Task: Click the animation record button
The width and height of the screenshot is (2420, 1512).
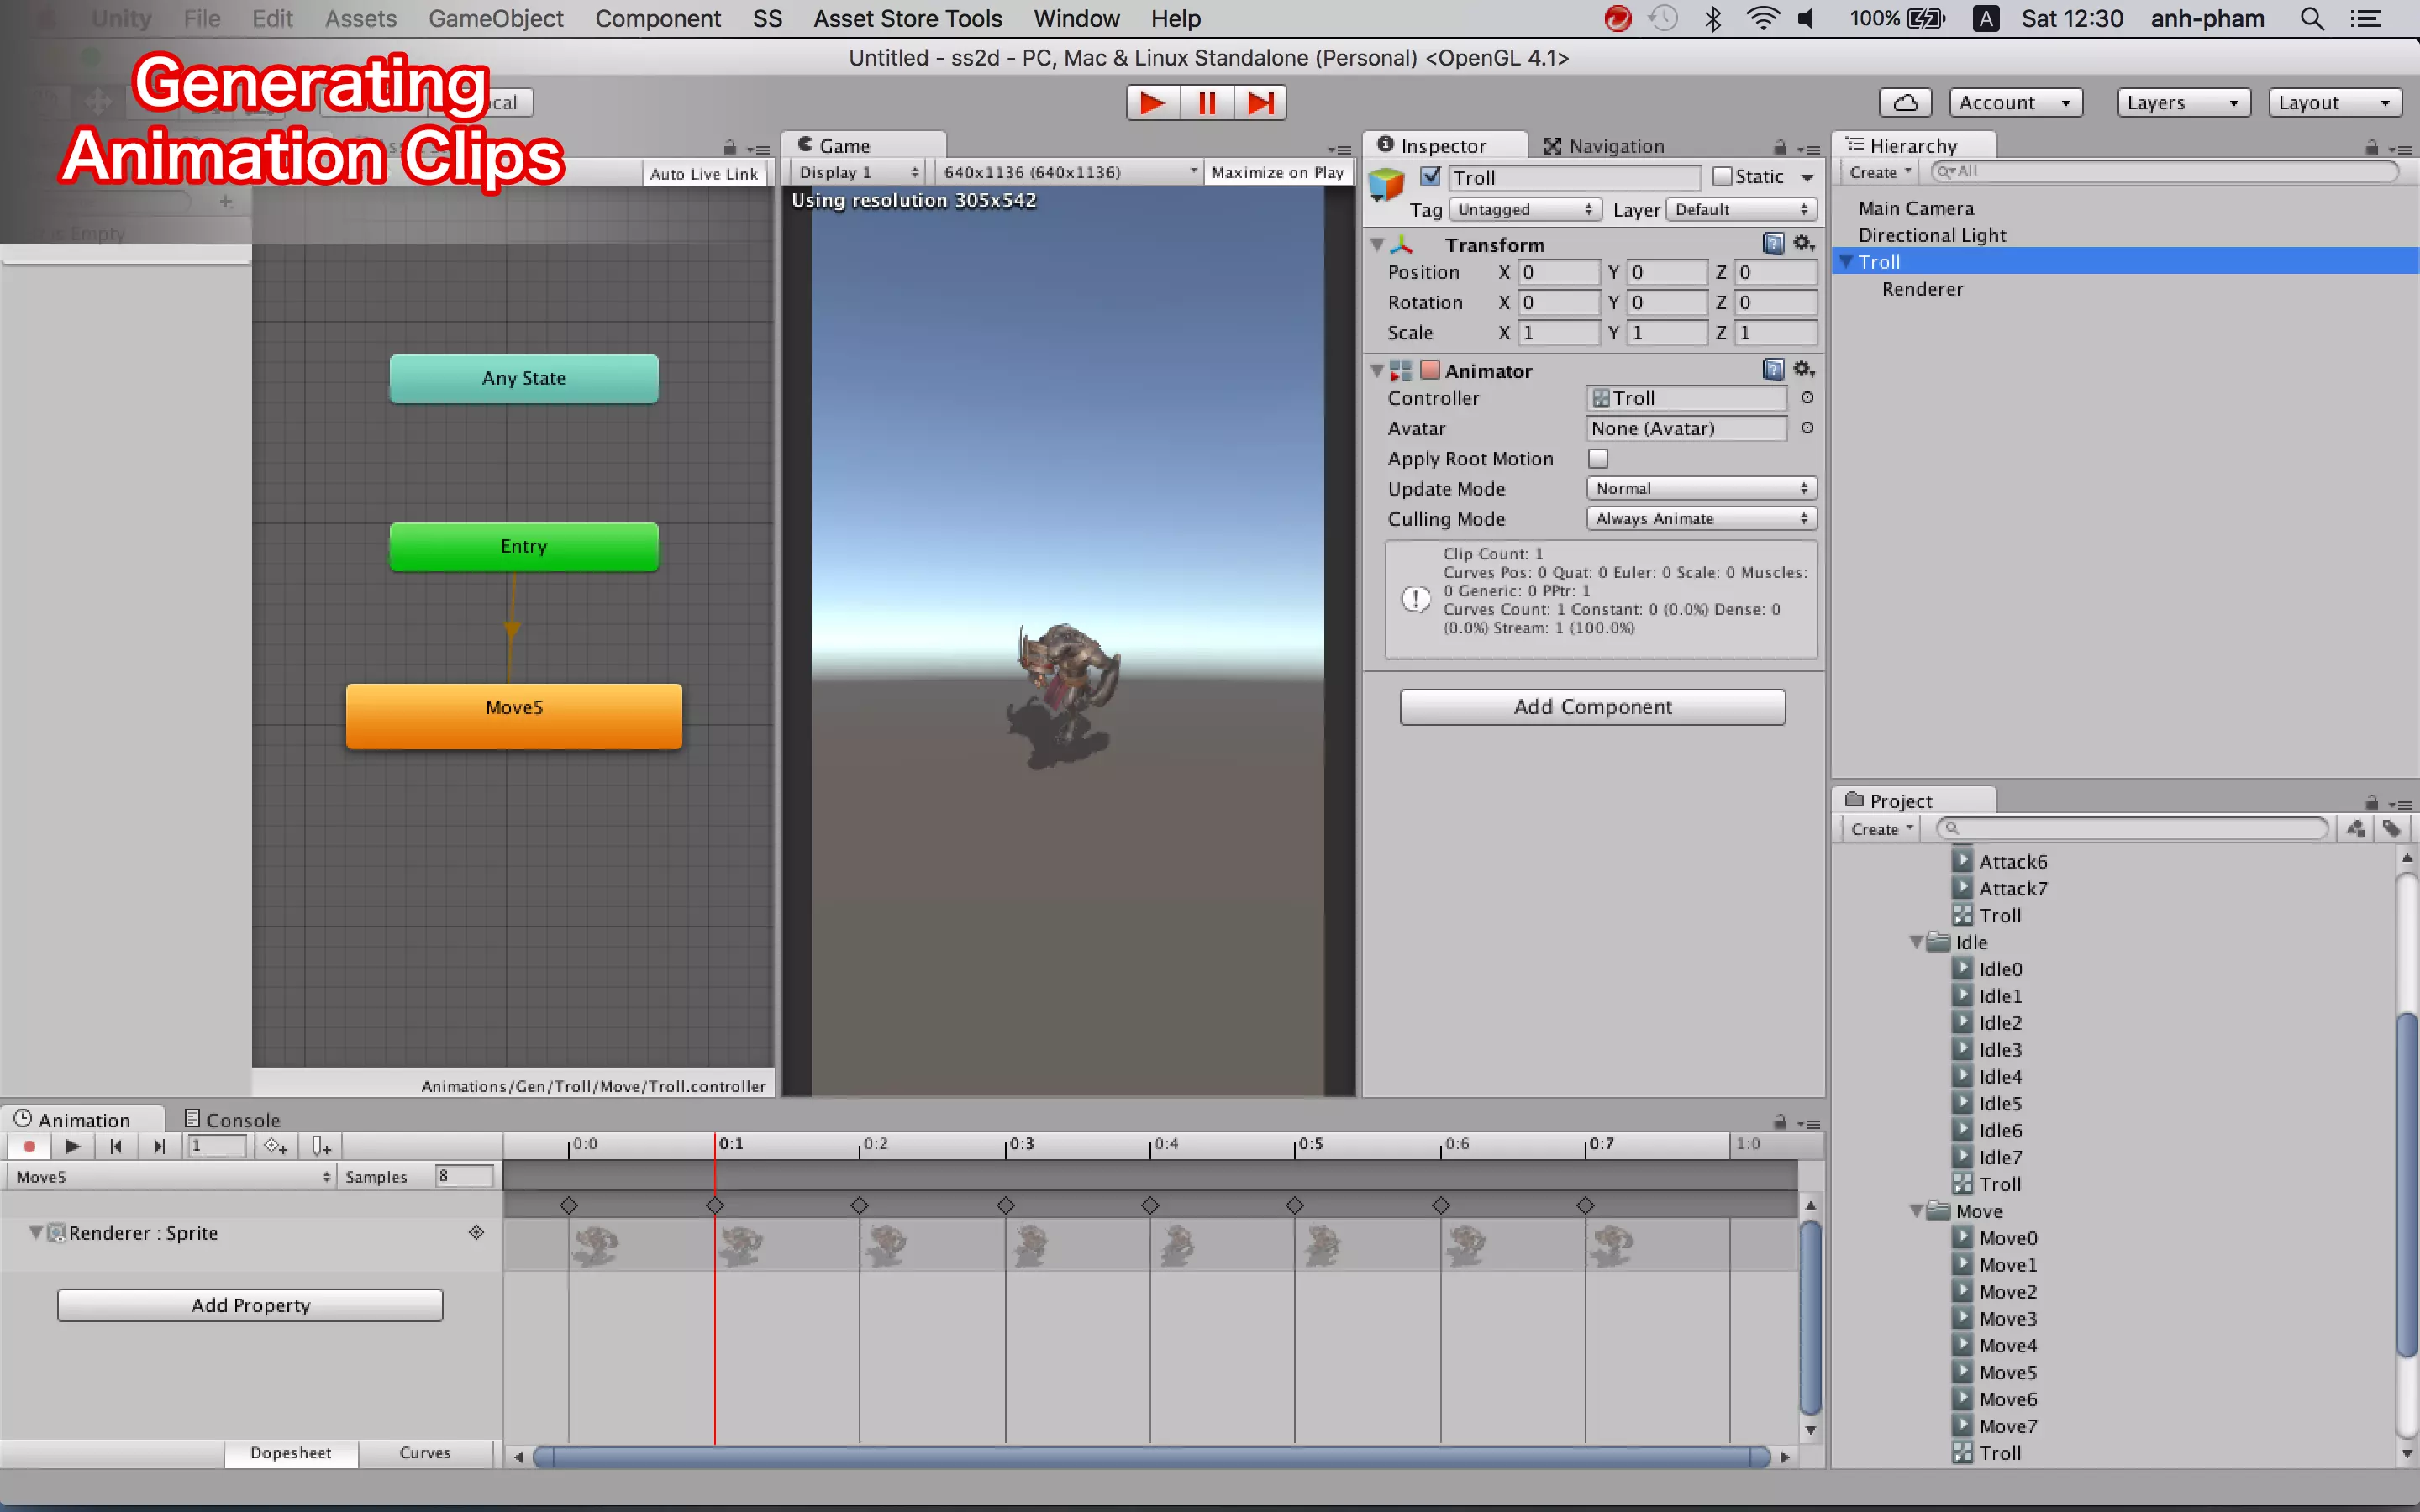Action: pos(29,1146)
